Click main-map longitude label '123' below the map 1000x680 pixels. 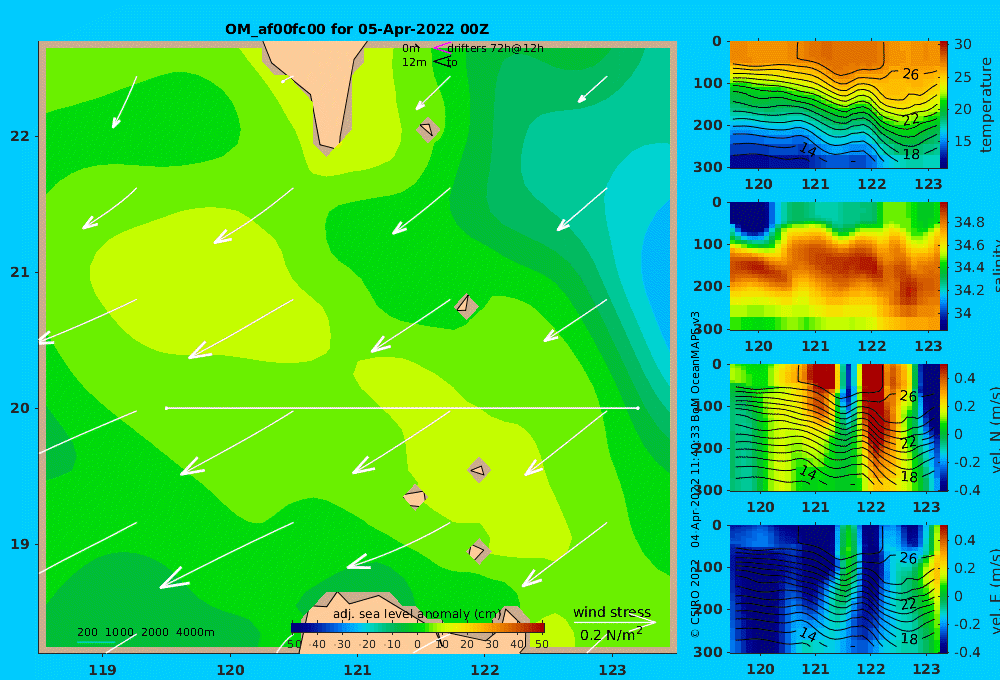[x=613, y=670]
